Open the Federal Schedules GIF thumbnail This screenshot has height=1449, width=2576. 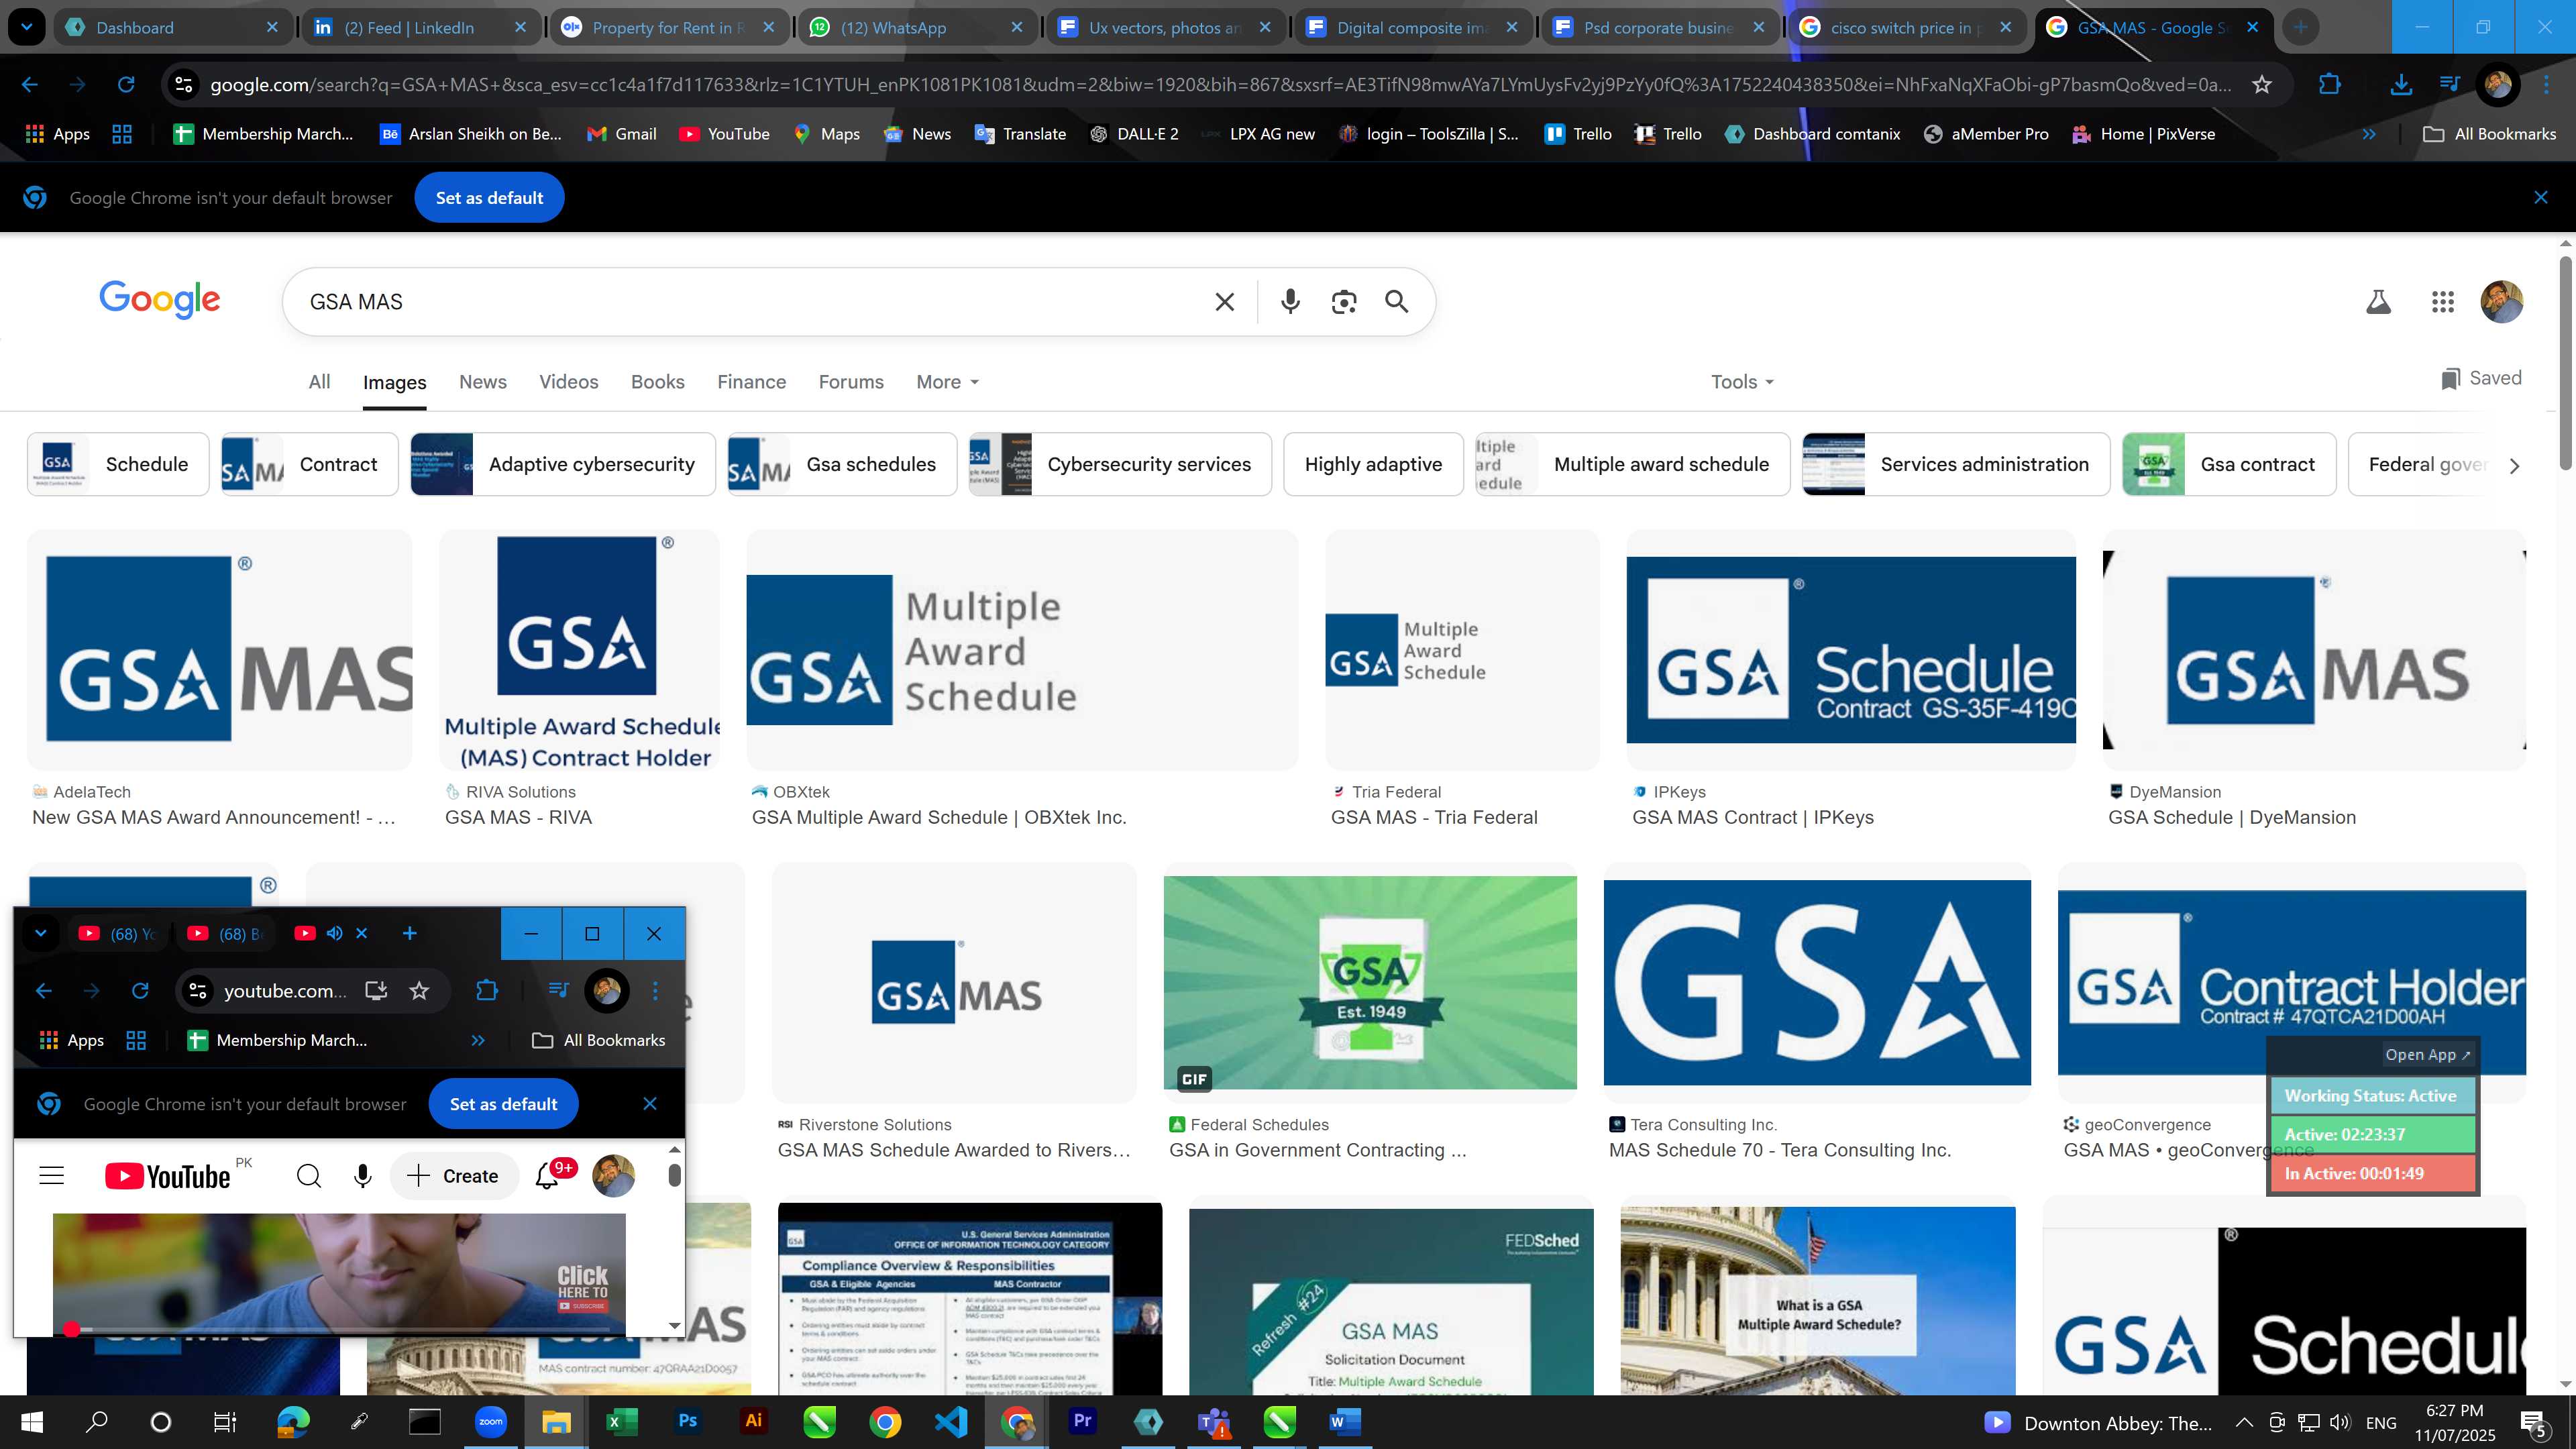[x=1370, y=983]
